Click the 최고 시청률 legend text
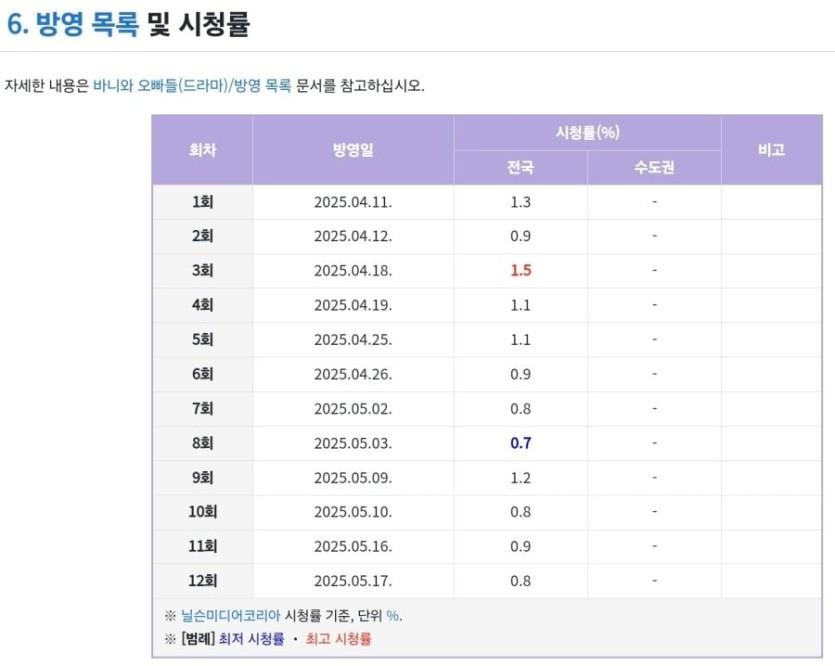 [x=338, y=638]
